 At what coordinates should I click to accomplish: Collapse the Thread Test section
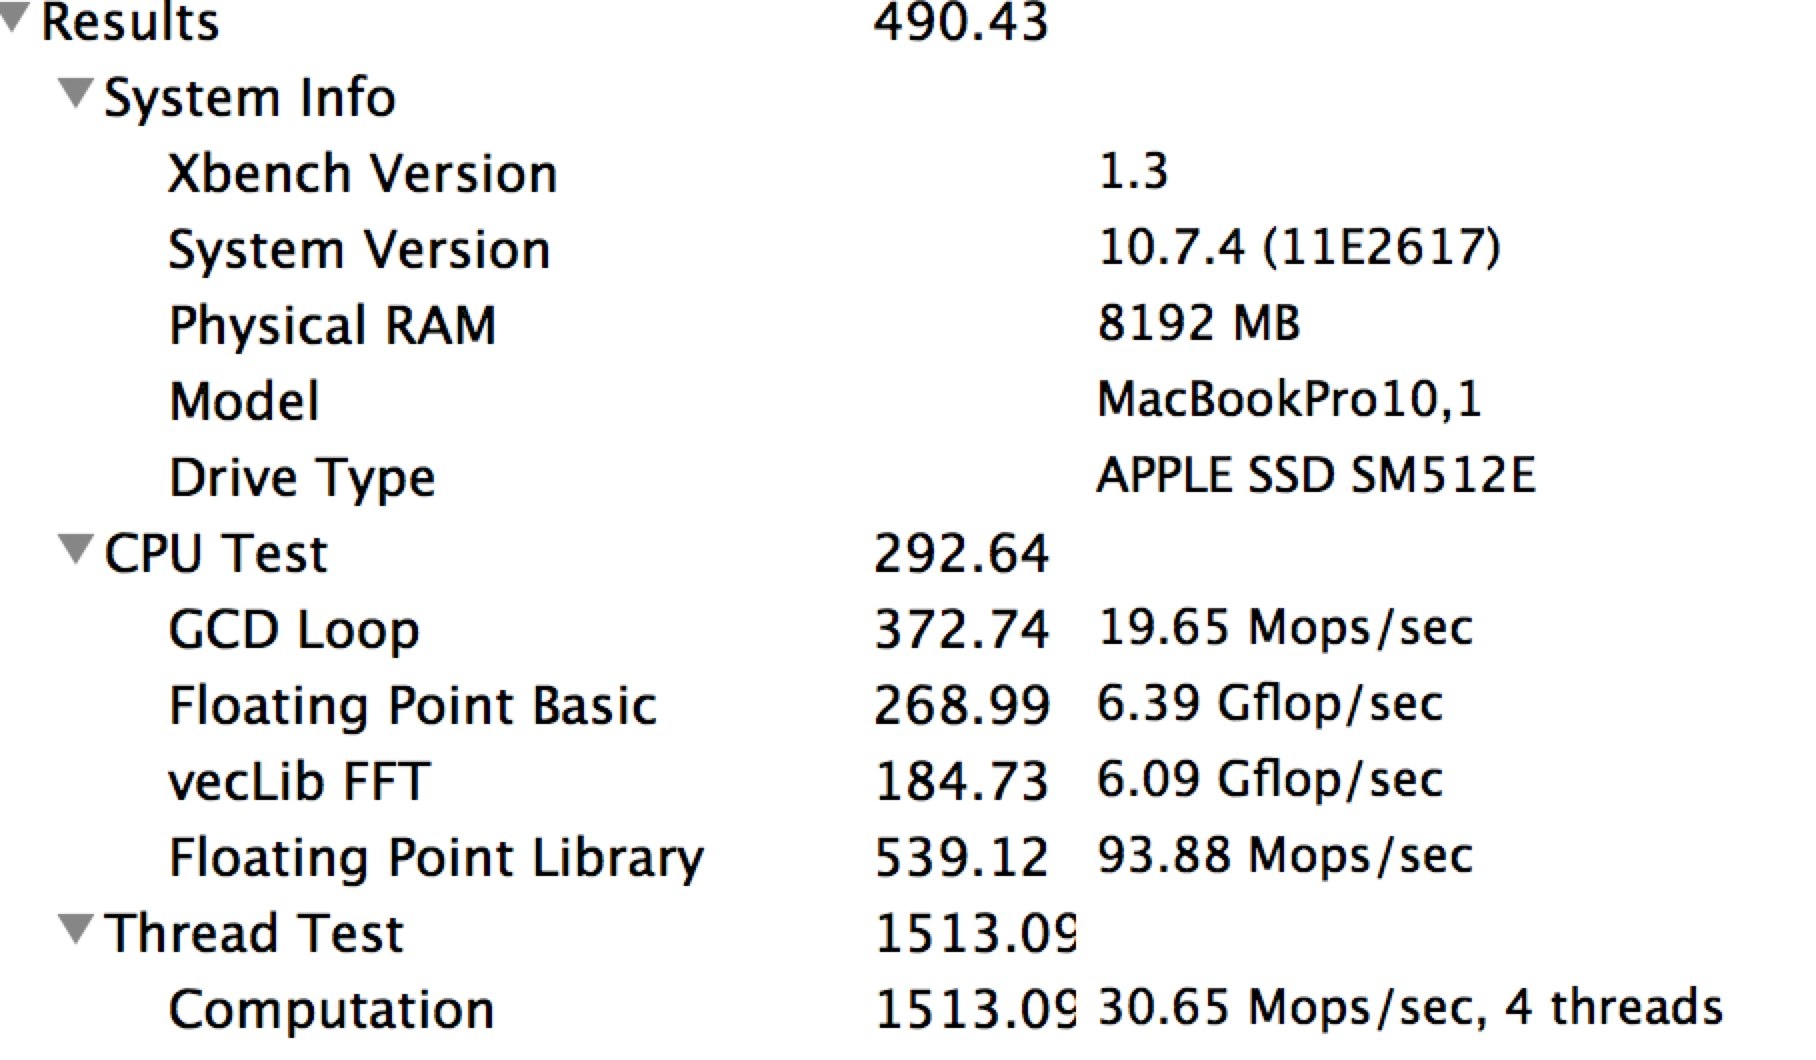(x=76, y=929)
